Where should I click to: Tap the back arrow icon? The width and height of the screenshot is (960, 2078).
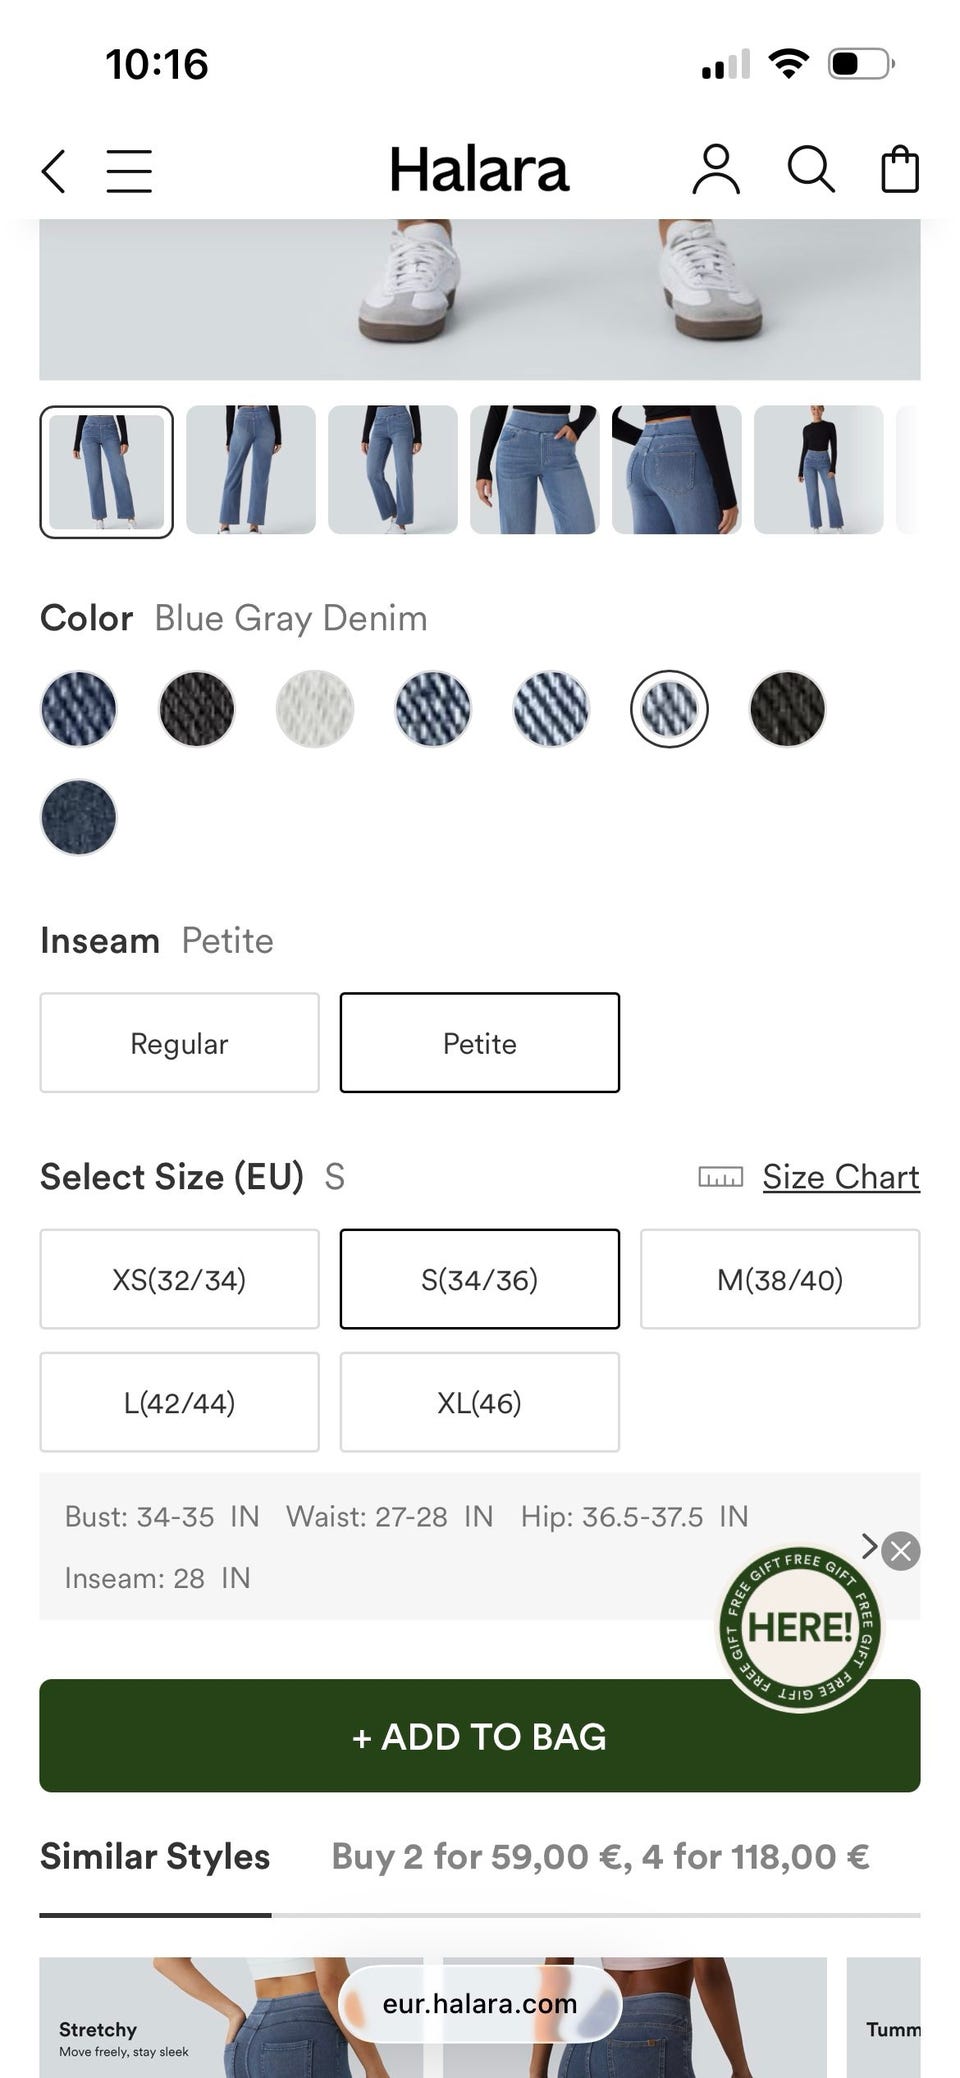click(x=54, y=171)
